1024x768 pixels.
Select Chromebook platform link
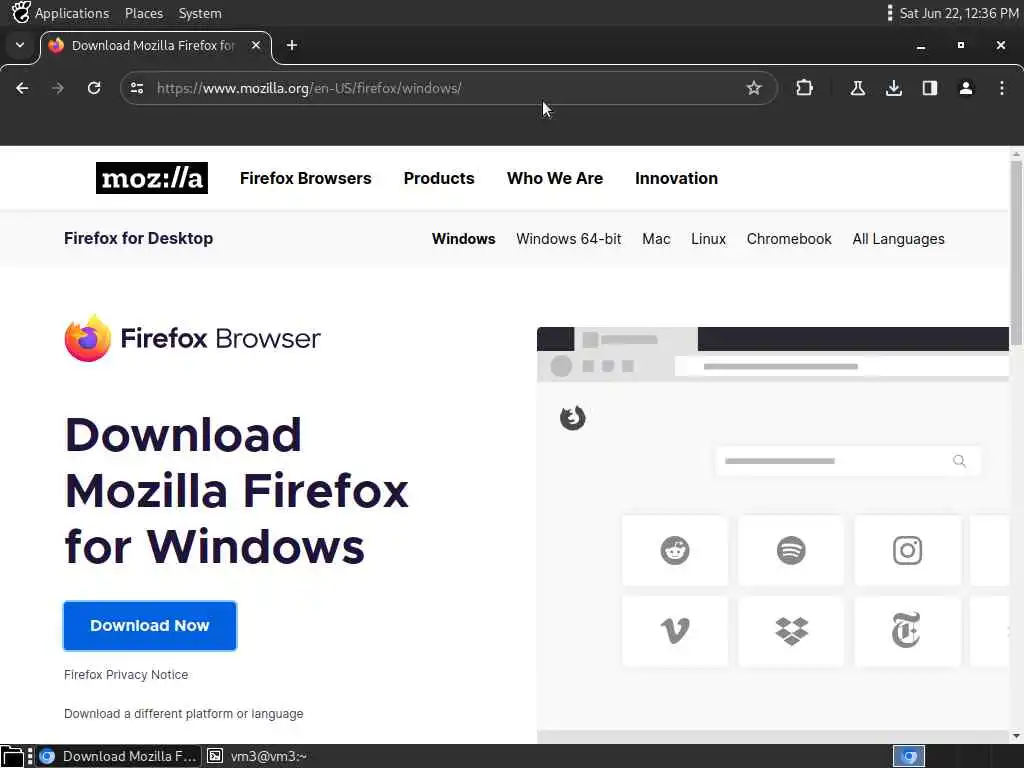(x=789, y=239)
